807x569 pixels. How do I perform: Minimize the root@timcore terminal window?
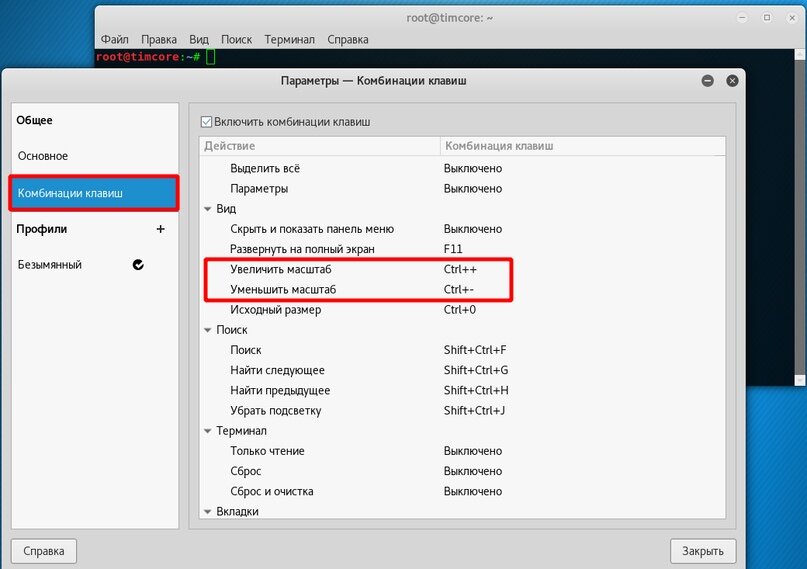(742, 17)
